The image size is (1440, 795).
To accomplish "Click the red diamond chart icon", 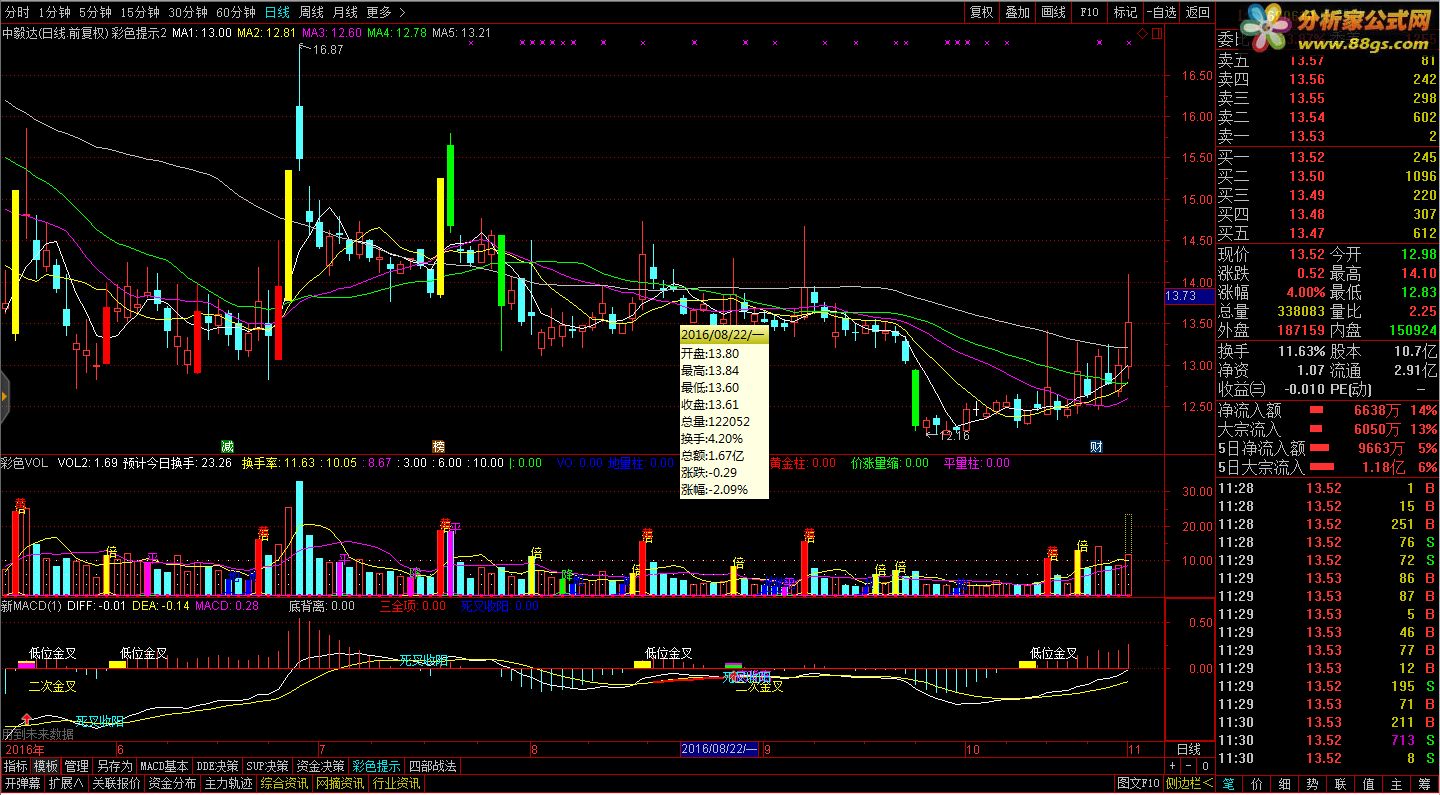I will tap(1143, 33).
